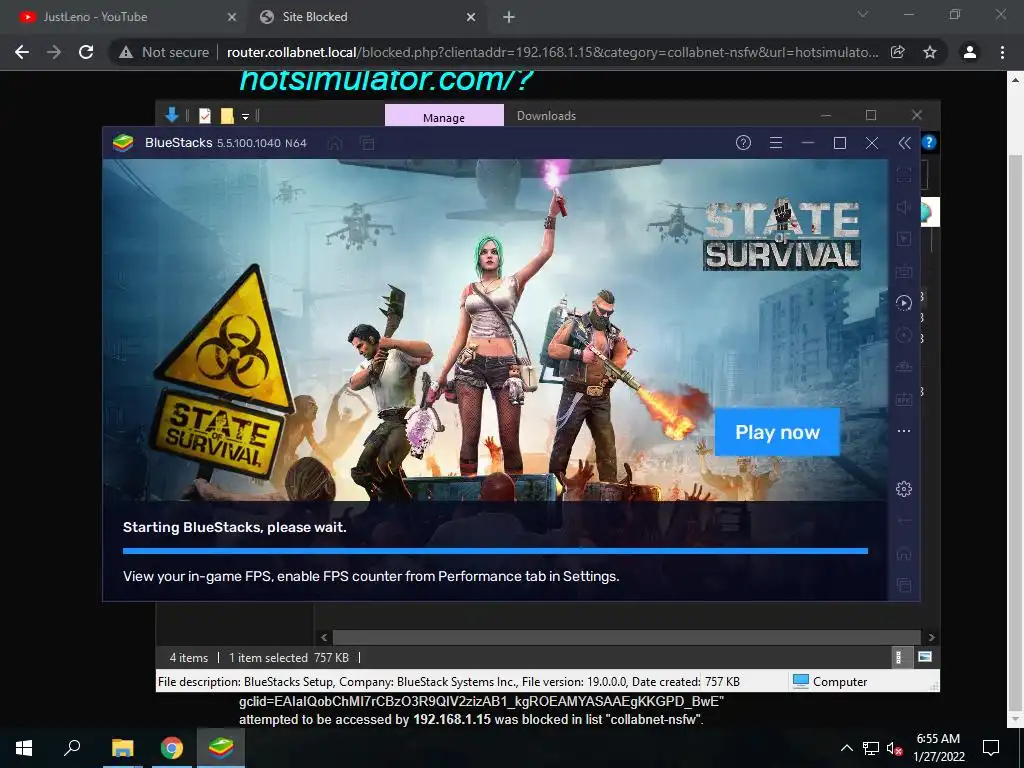This screenshot has height=768, width=1024.
Task: Open the Windows Start menu
Action: pos(24,748)
